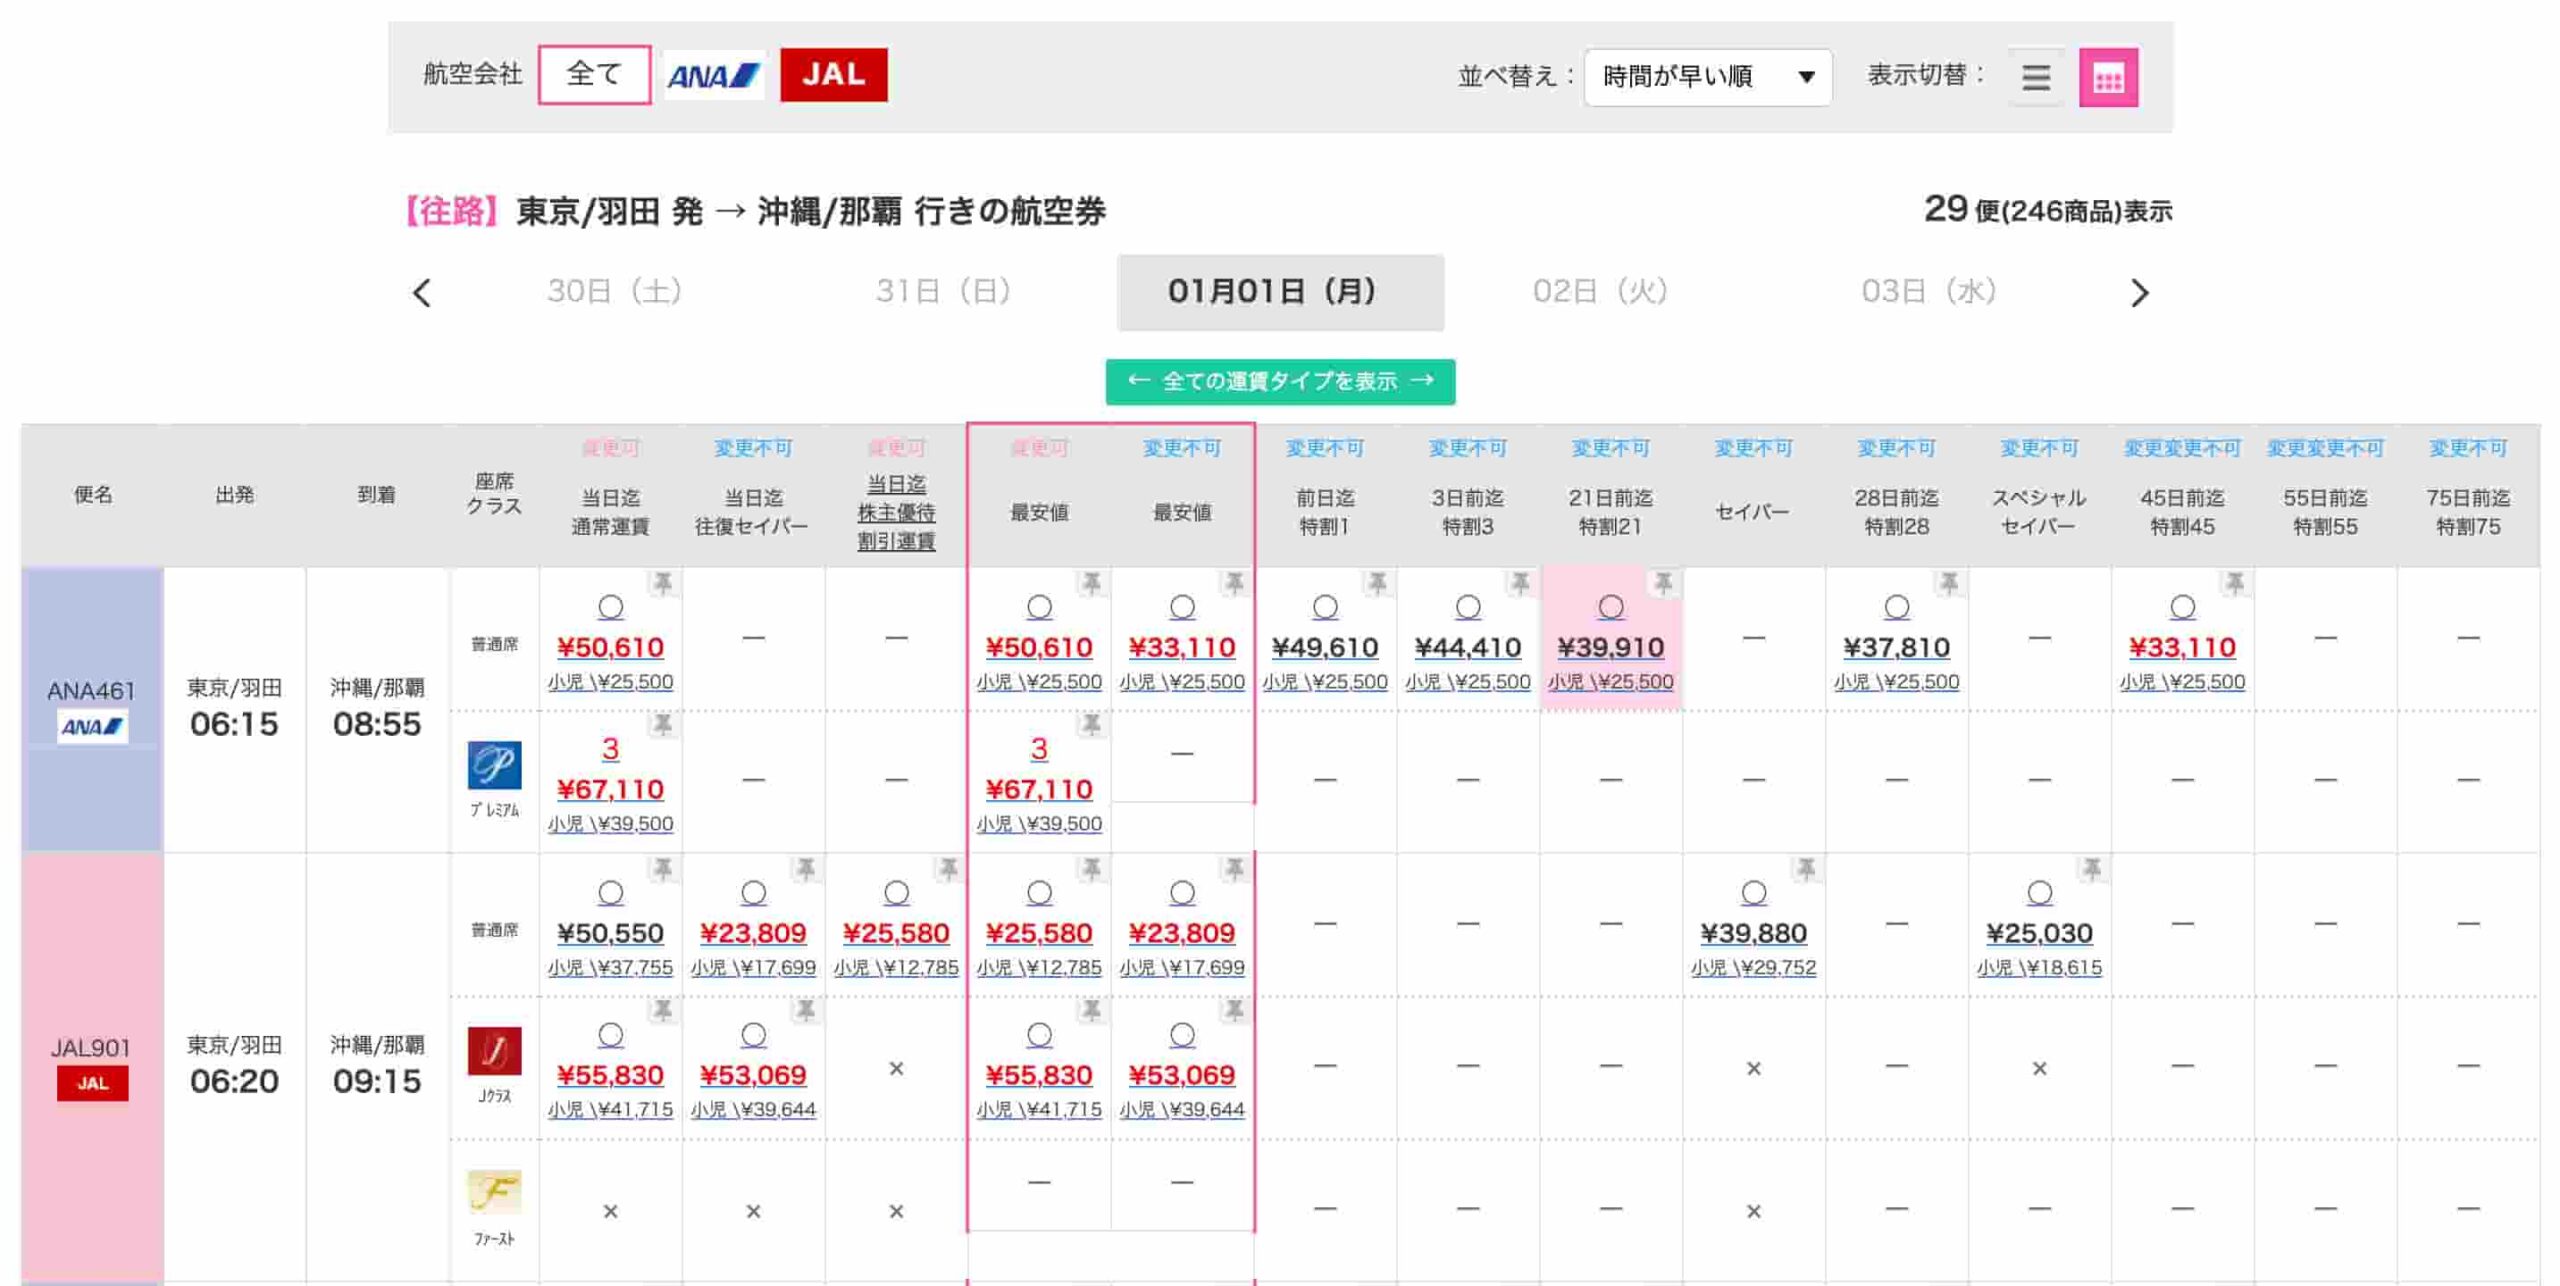Select JAL901 J-class ¥53,069 round-trip radio
This screenshot has width=2560, height=1286.
753,1035
